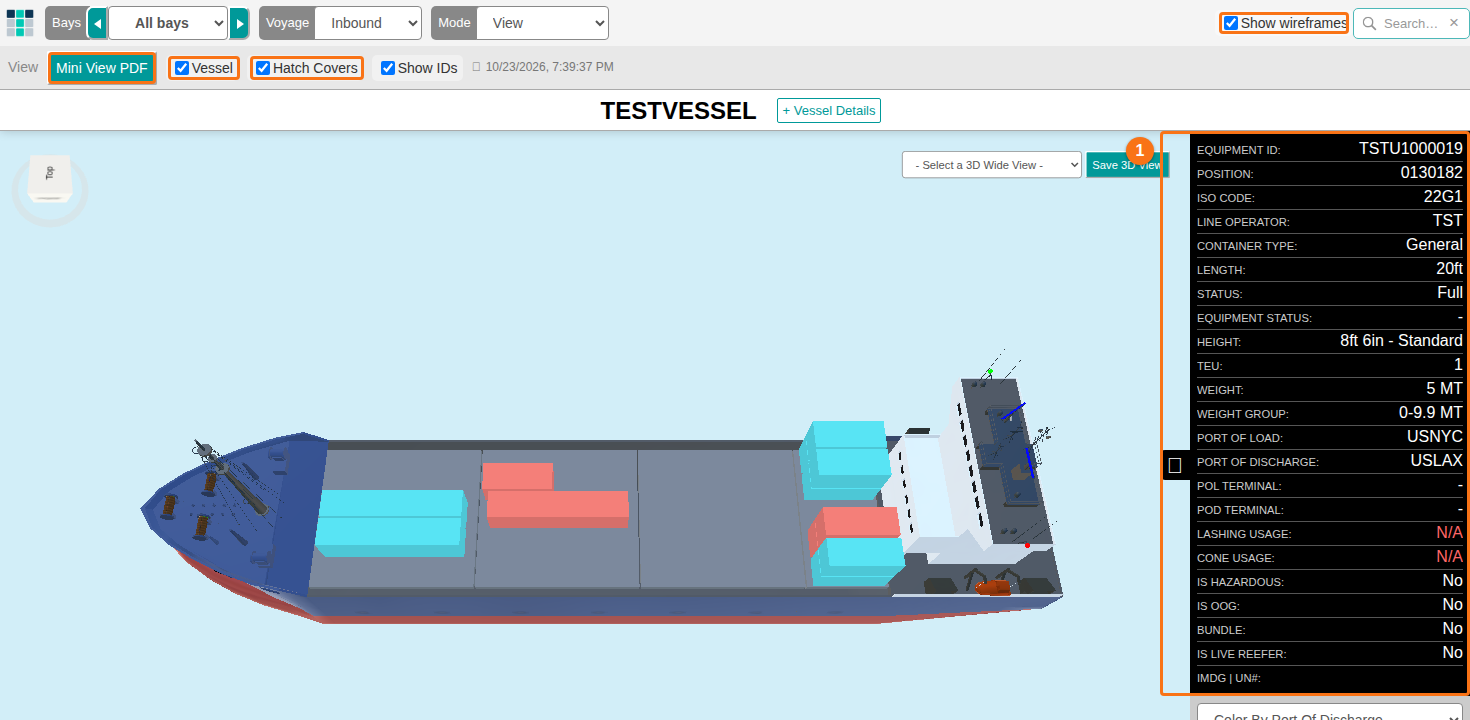Uncheck the Vessel checkbox
1470x720 pixels.
point(182,68)
